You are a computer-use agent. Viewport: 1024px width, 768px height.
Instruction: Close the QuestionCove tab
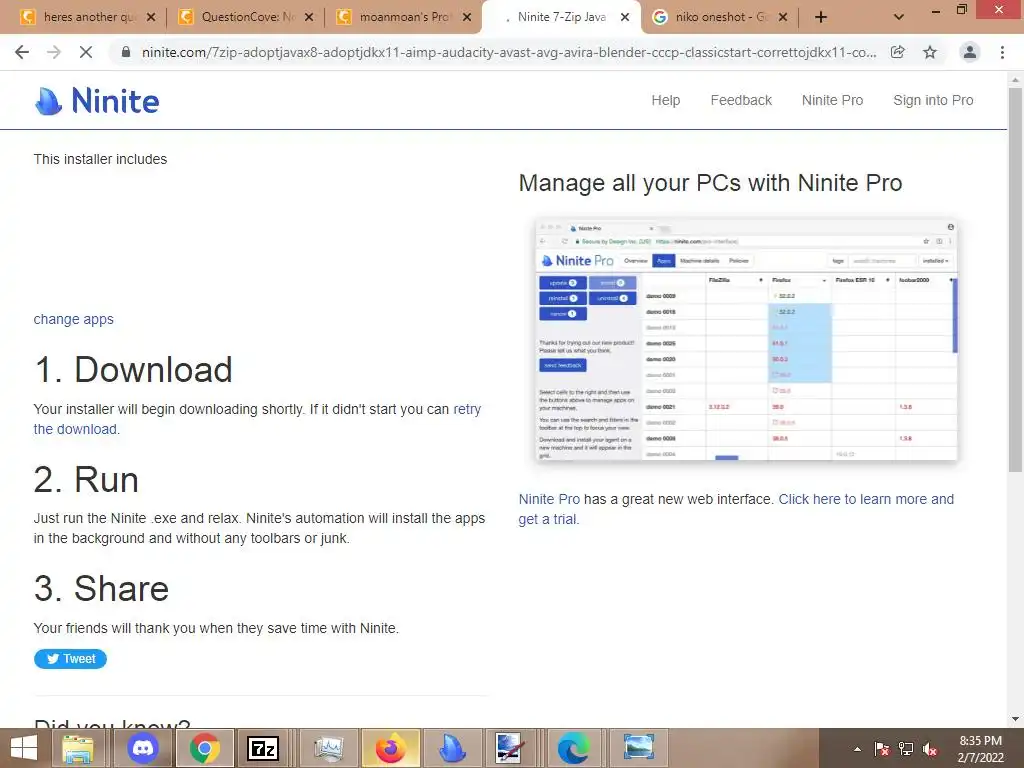(309, 17)
